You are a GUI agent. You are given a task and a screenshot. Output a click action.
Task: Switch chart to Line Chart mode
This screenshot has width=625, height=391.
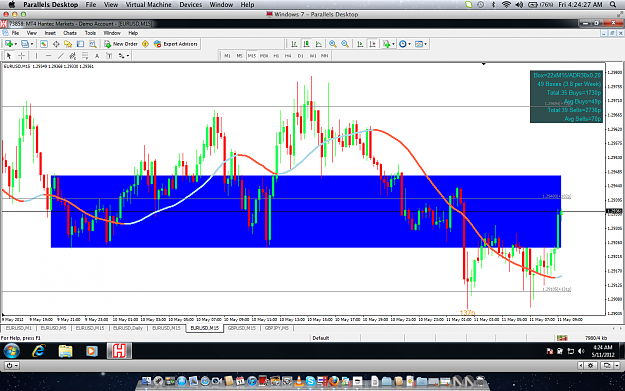(319, 44)
